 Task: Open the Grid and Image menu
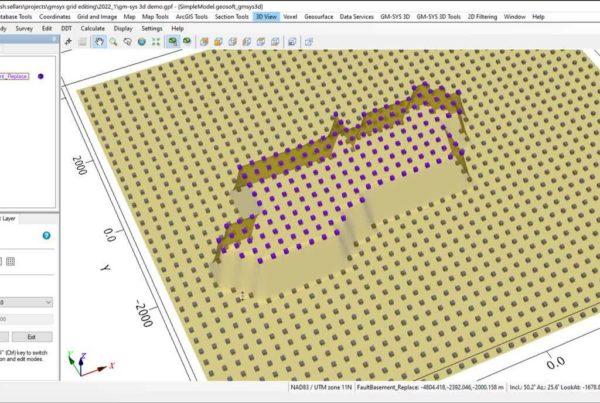(97, 17)
